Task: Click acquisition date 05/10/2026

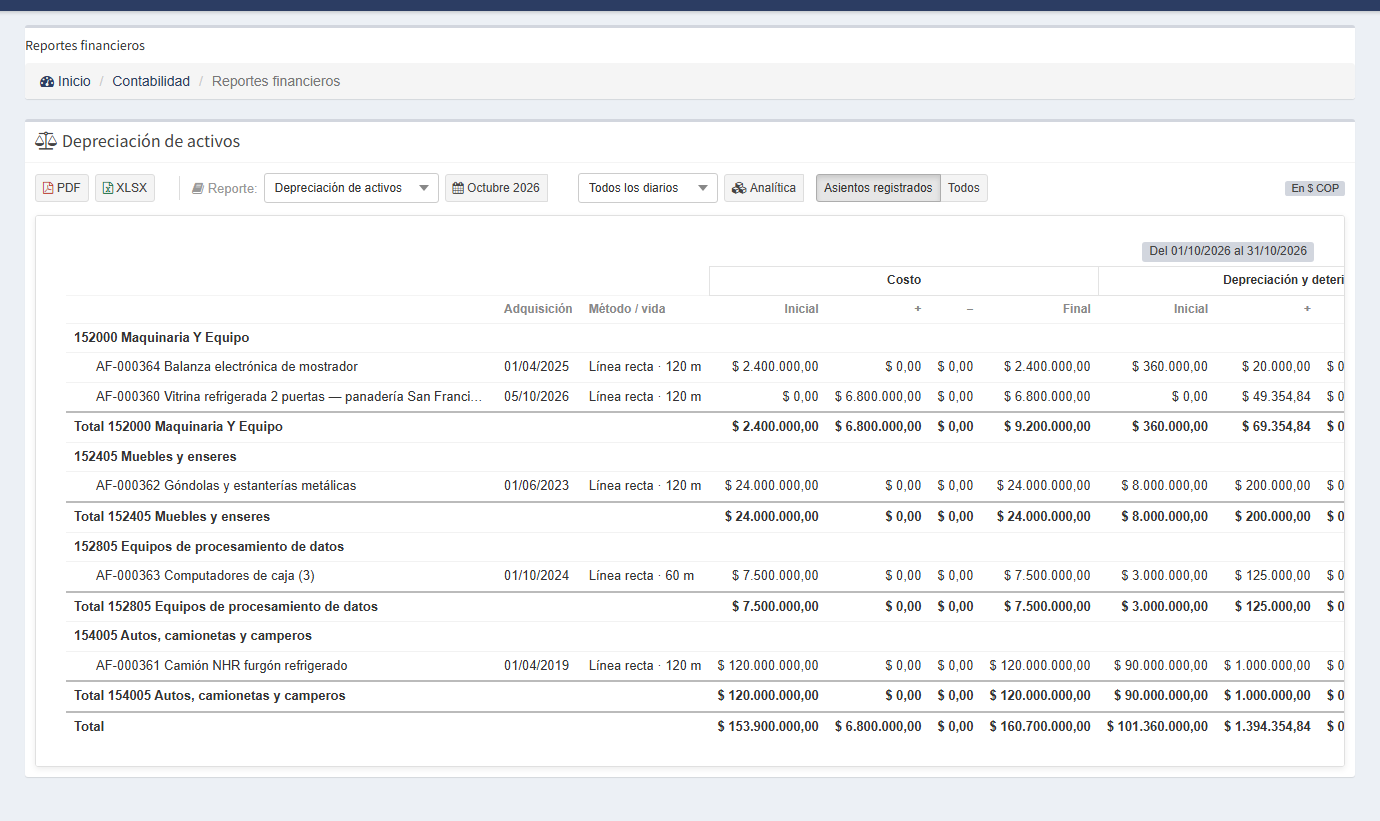Action: coord(537,397)
